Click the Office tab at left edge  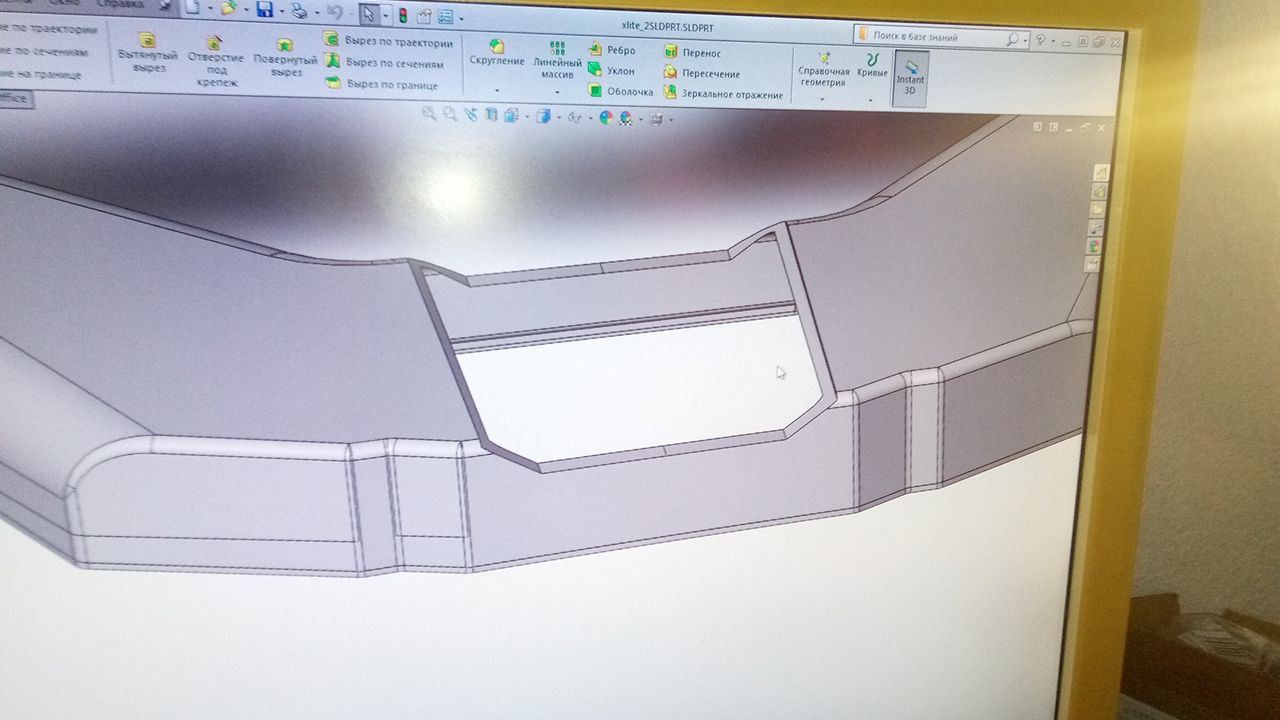(x=16, y=98)
